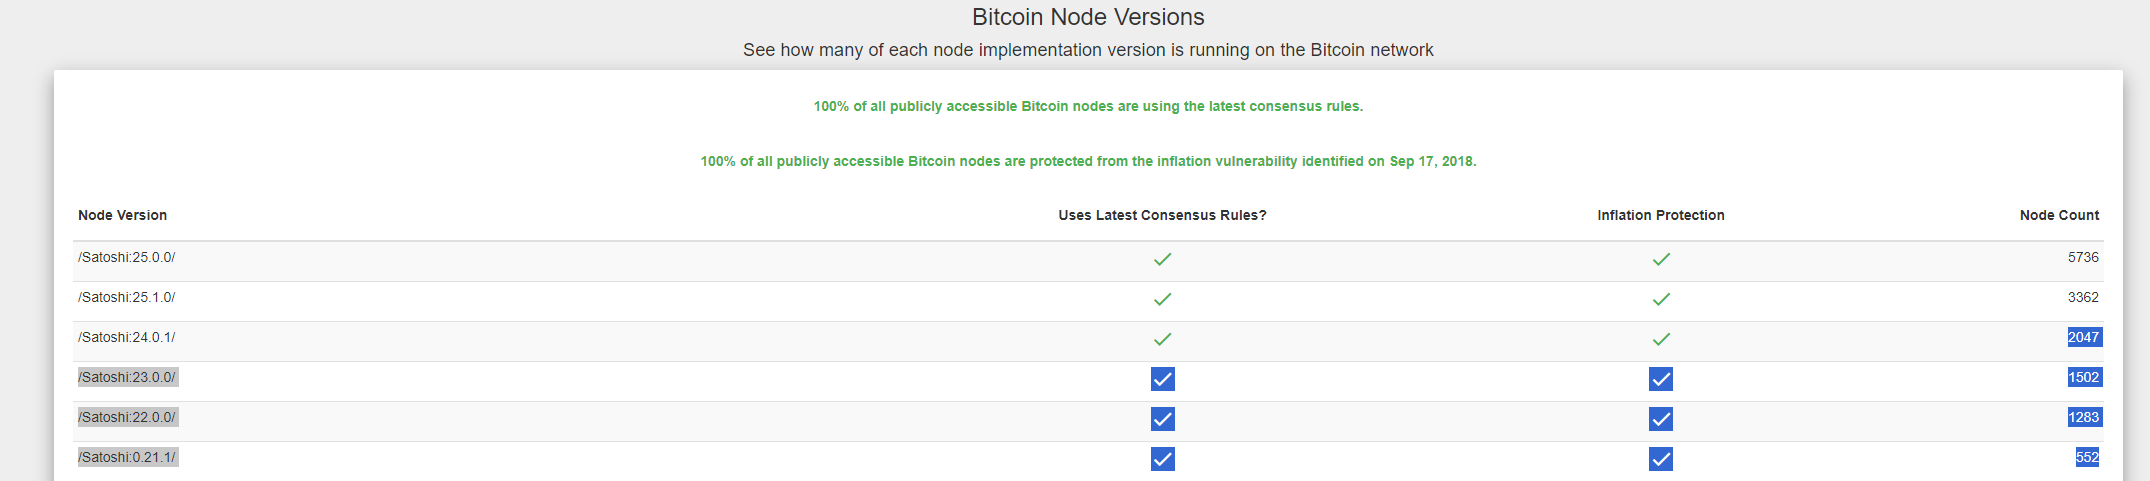Image resolution: width=2150 pixels, height=481 pixels.
Task: Click inflation protection checkmark for Satoshi:25.1.0
Action: pyautogui.click(x=1661, y=299)
